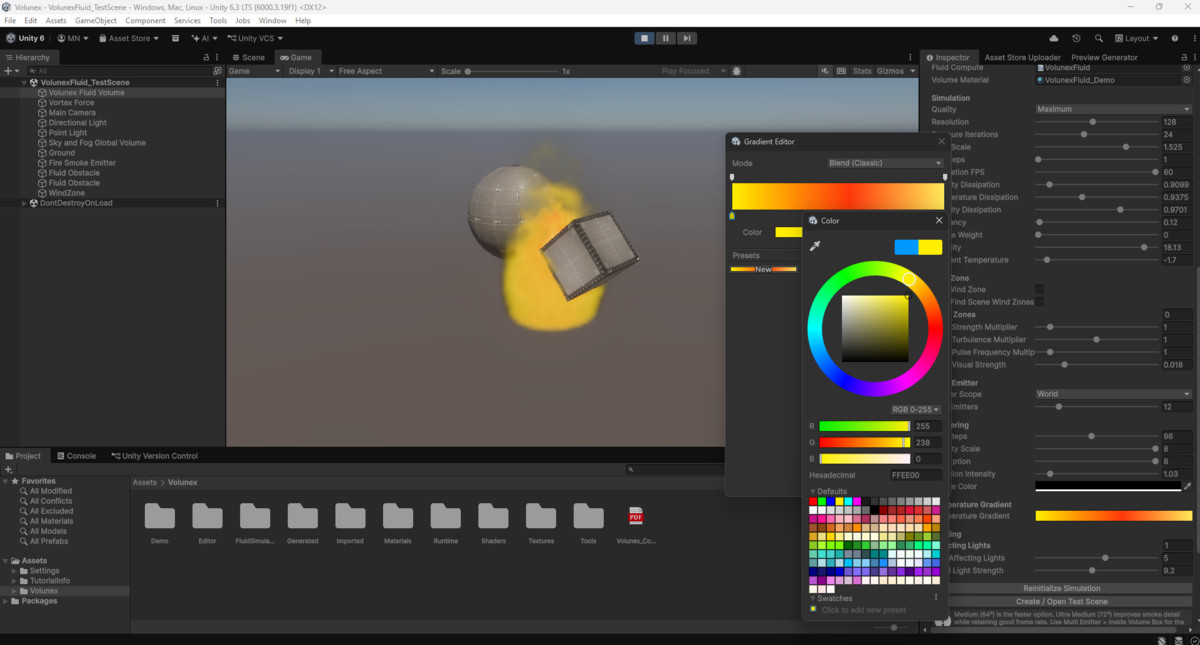Open the GameObject menu
The height and width of the screenshot is (645, 1200).
click(x=96, y=20)
